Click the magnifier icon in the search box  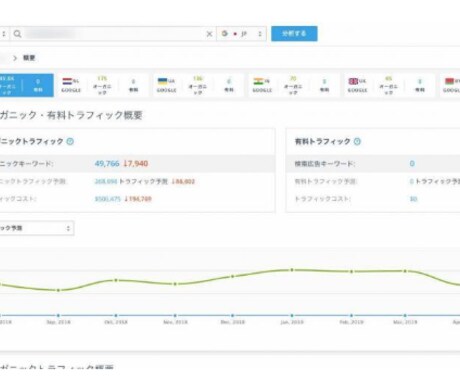pos(17,34)
